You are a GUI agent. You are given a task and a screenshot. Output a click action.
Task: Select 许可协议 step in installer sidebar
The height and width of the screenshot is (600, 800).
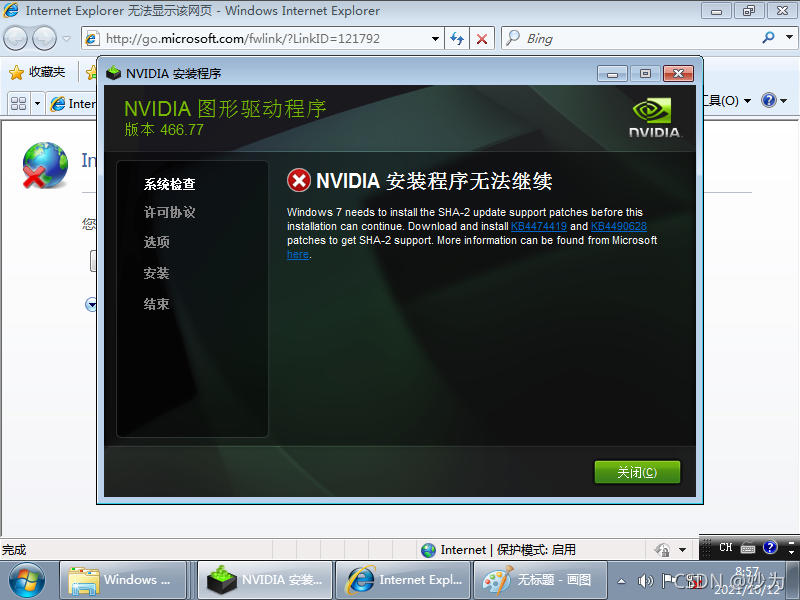170,212
